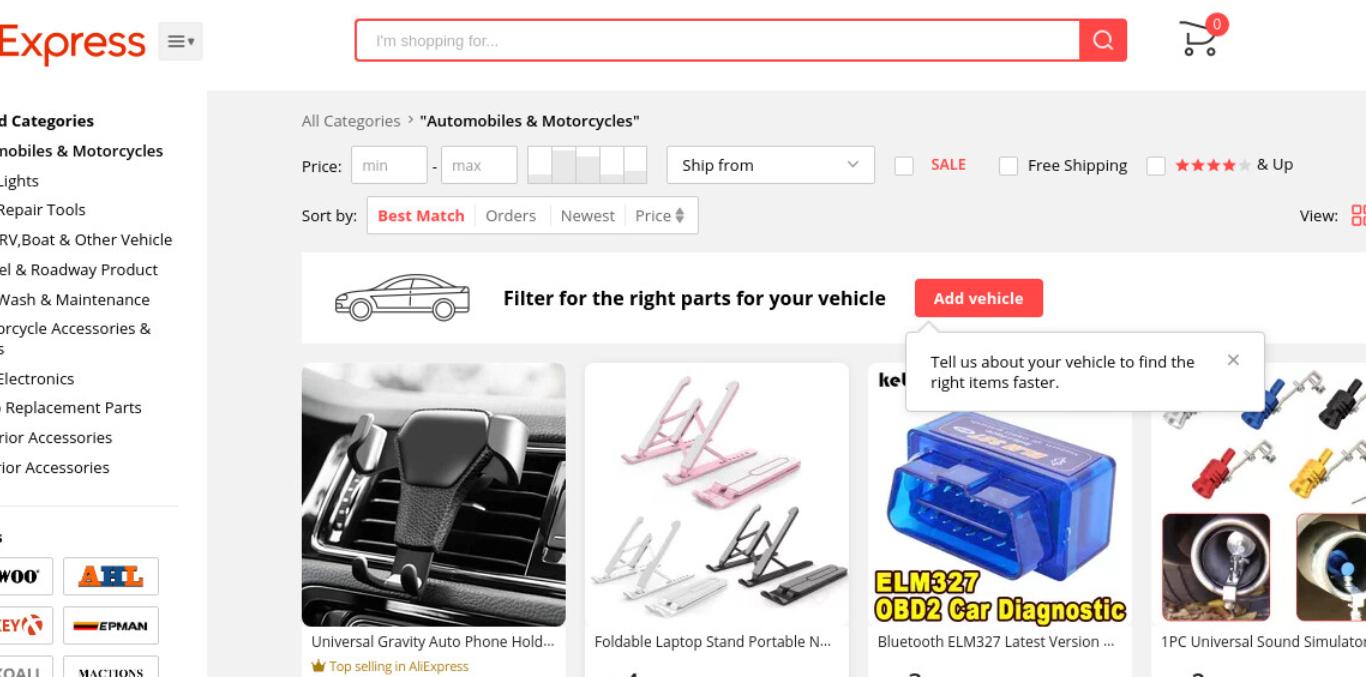Sort results by Newest
1366x677 pixels.
pos(588,215)
